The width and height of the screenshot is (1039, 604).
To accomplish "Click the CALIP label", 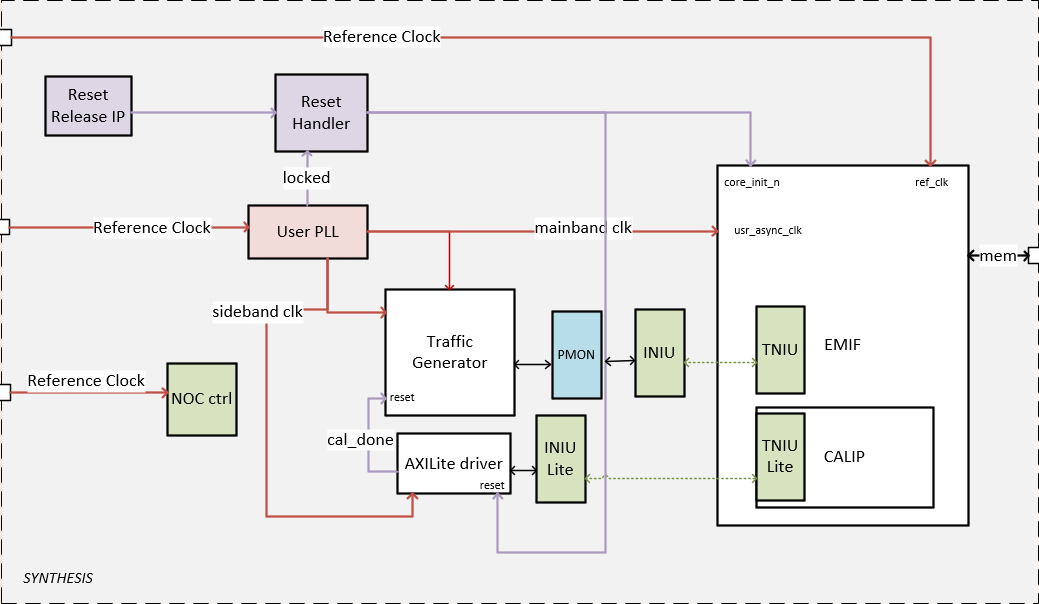I will 844,457.
